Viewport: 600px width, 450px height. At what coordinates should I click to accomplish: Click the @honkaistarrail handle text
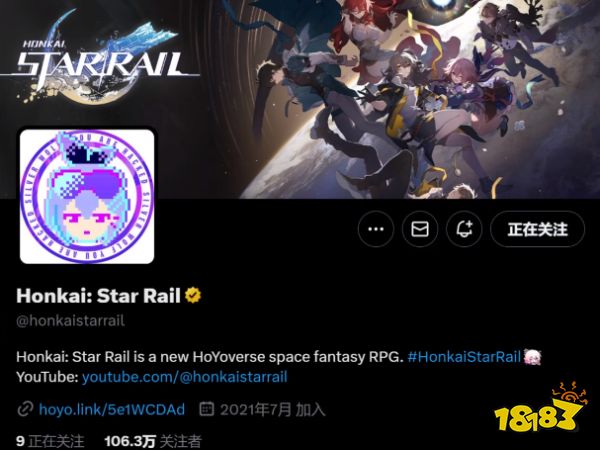tap(70, 321)
